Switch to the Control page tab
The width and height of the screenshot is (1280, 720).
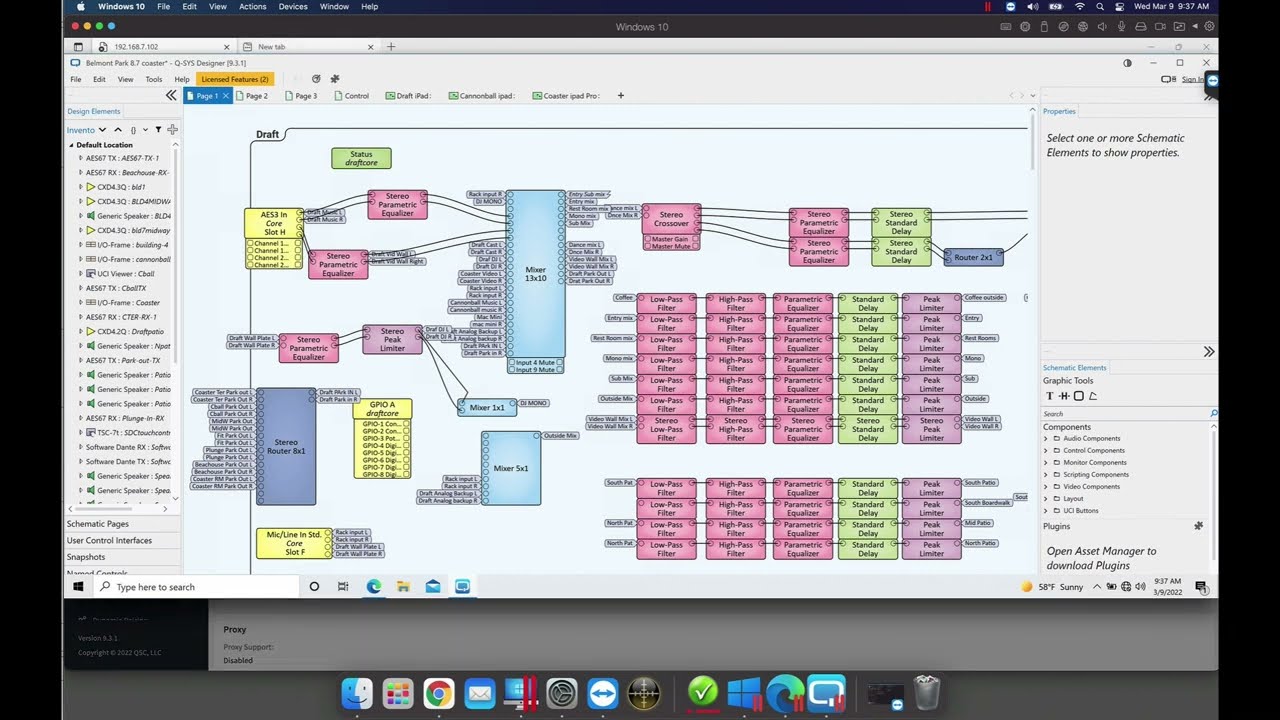350,96
